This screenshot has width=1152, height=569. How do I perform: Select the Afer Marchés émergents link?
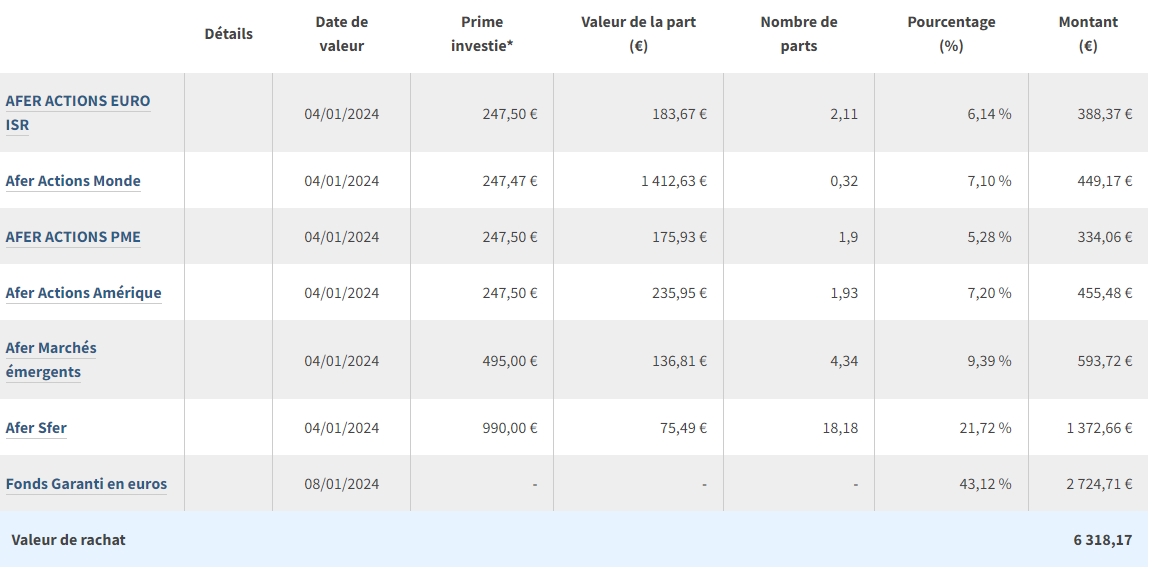tap(51, 348)
